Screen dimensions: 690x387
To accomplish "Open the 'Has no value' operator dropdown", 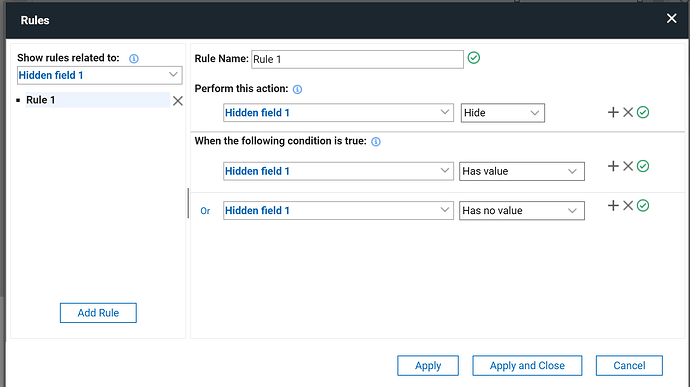I will click(522, 210).
